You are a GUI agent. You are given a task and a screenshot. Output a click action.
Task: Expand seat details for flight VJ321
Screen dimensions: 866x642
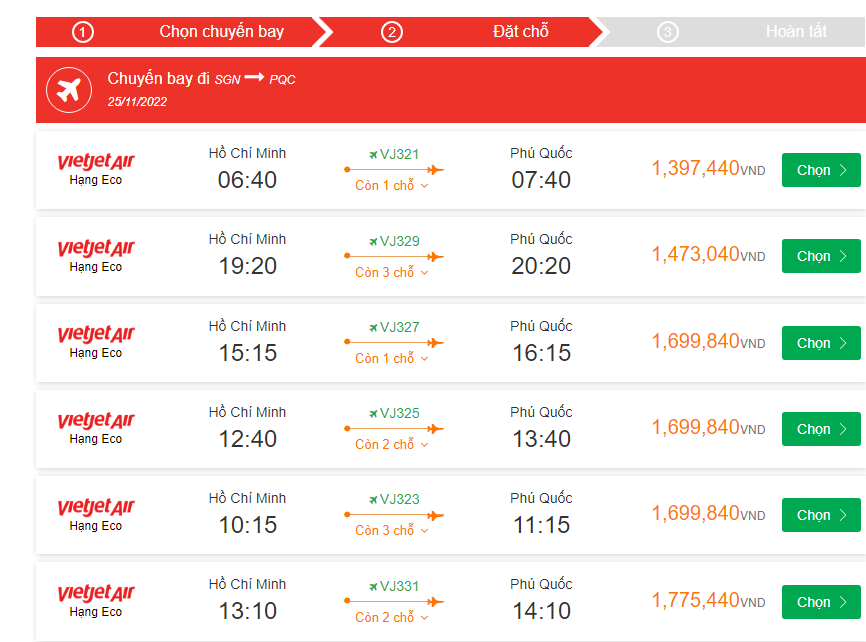392,186
